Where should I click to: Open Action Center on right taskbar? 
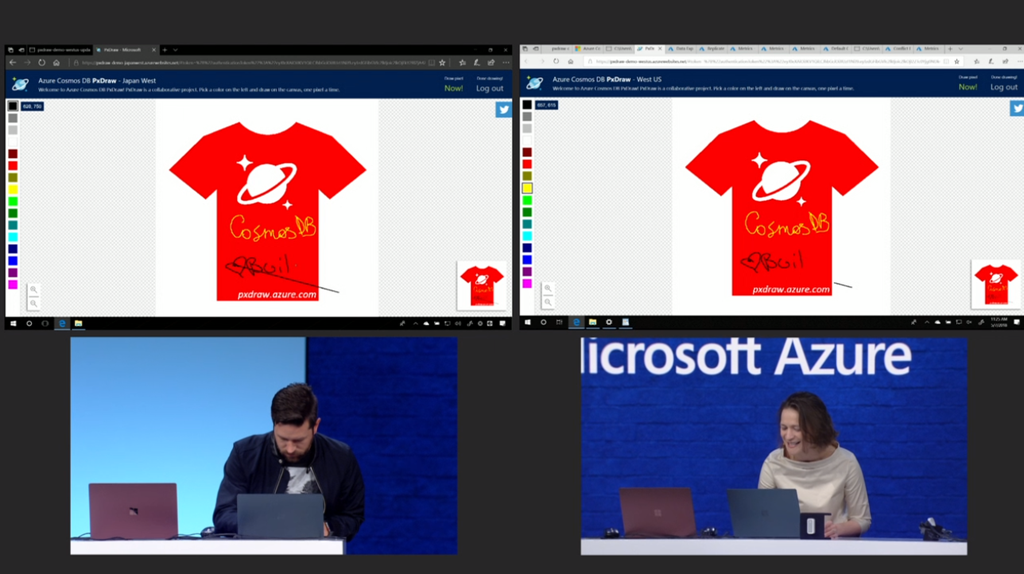coord(1017,322)
